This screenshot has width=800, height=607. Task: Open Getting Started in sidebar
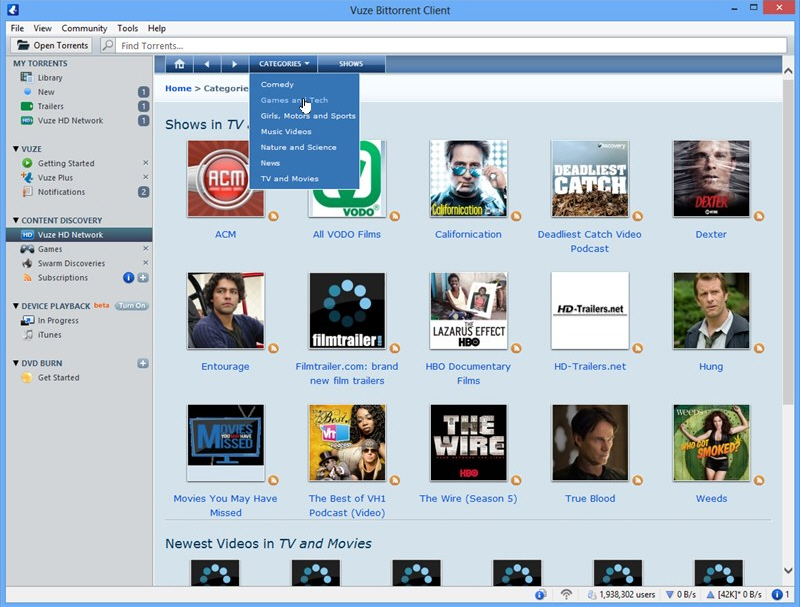click(66, 163)
